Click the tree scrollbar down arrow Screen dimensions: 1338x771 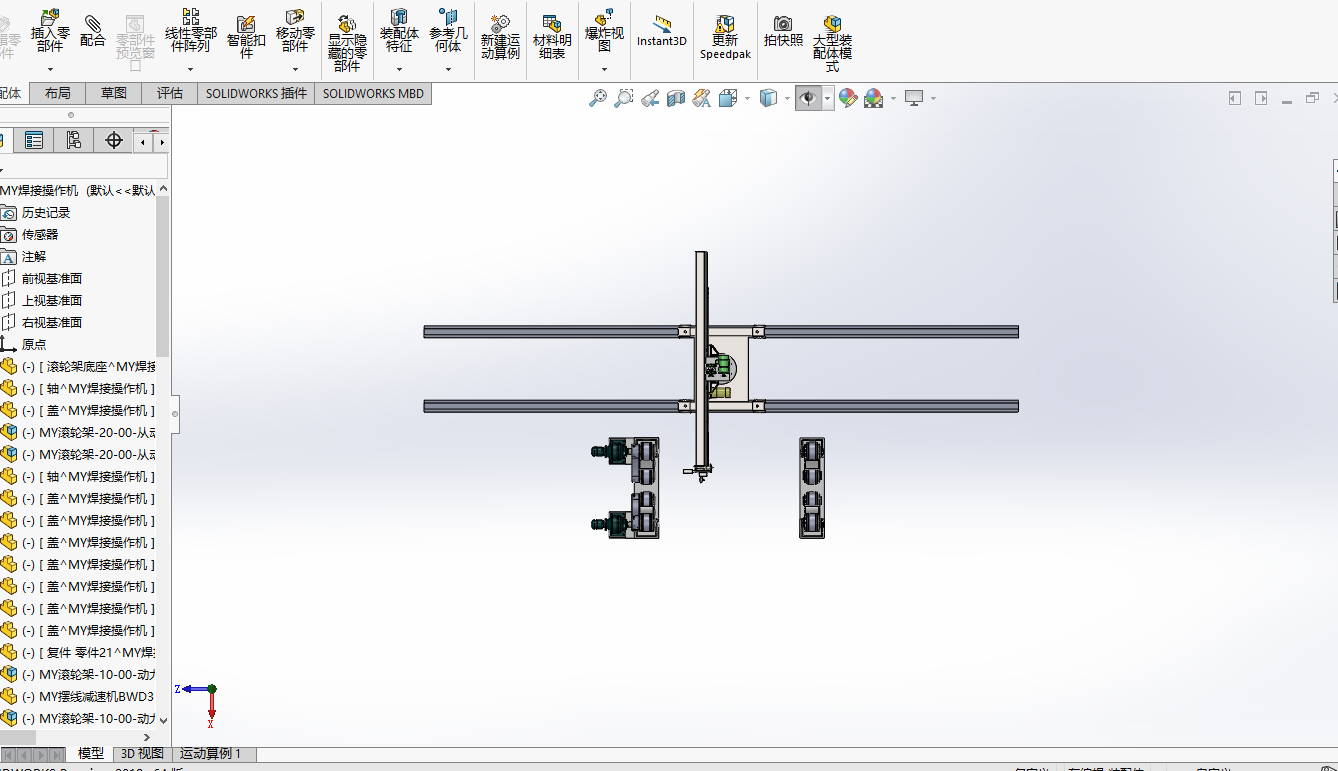pos(164,719)
